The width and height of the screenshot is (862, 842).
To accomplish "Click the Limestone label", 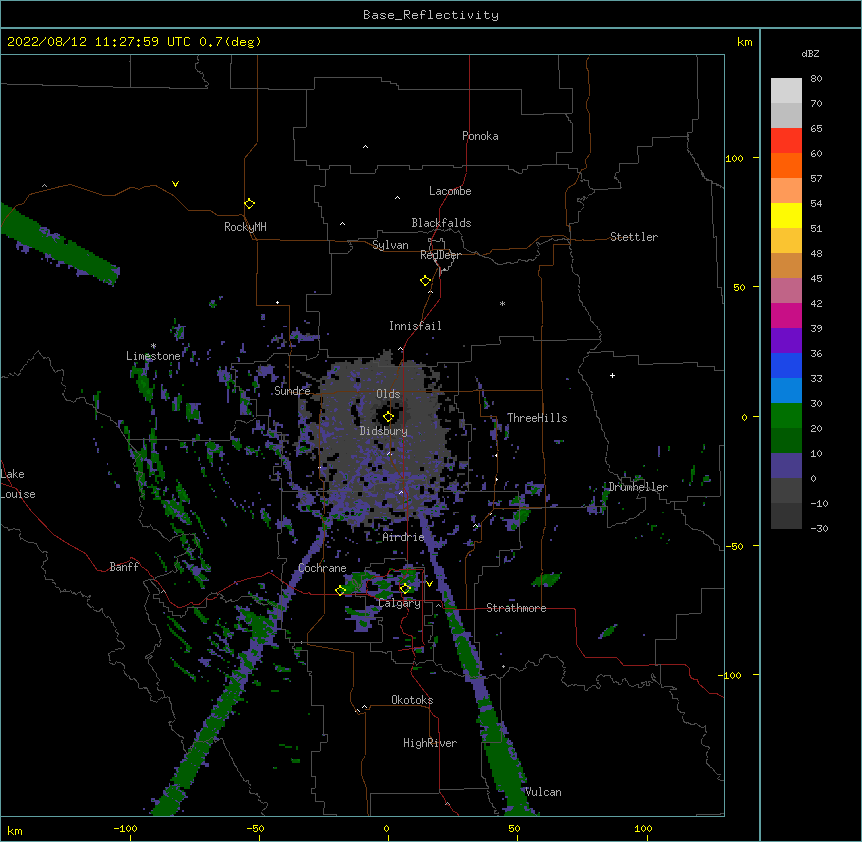I will tap(153, 356).
